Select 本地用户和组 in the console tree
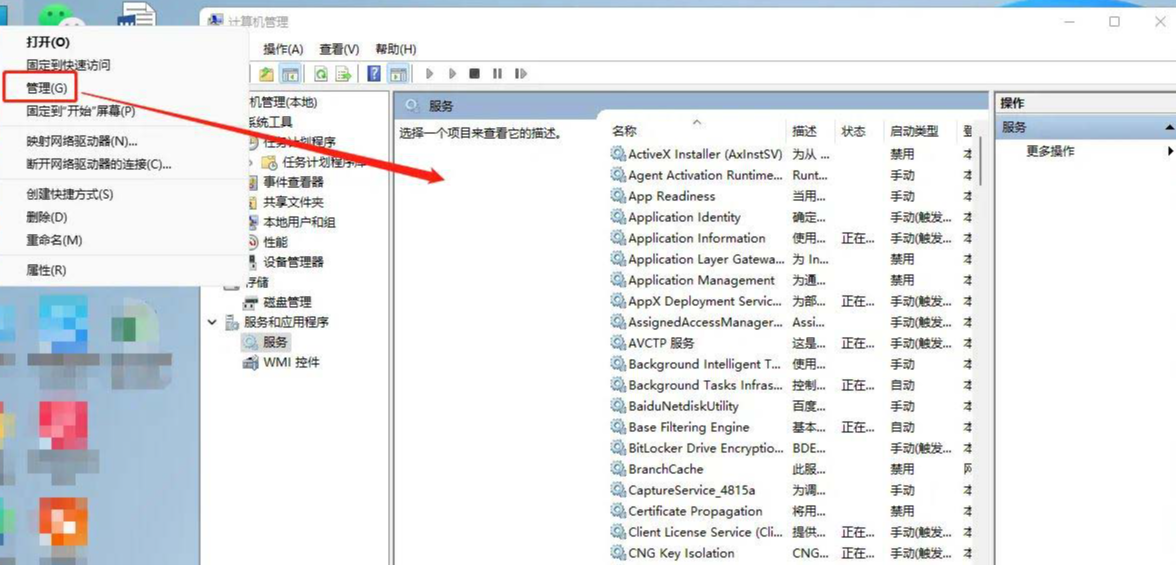 click(x=299, y=222)
